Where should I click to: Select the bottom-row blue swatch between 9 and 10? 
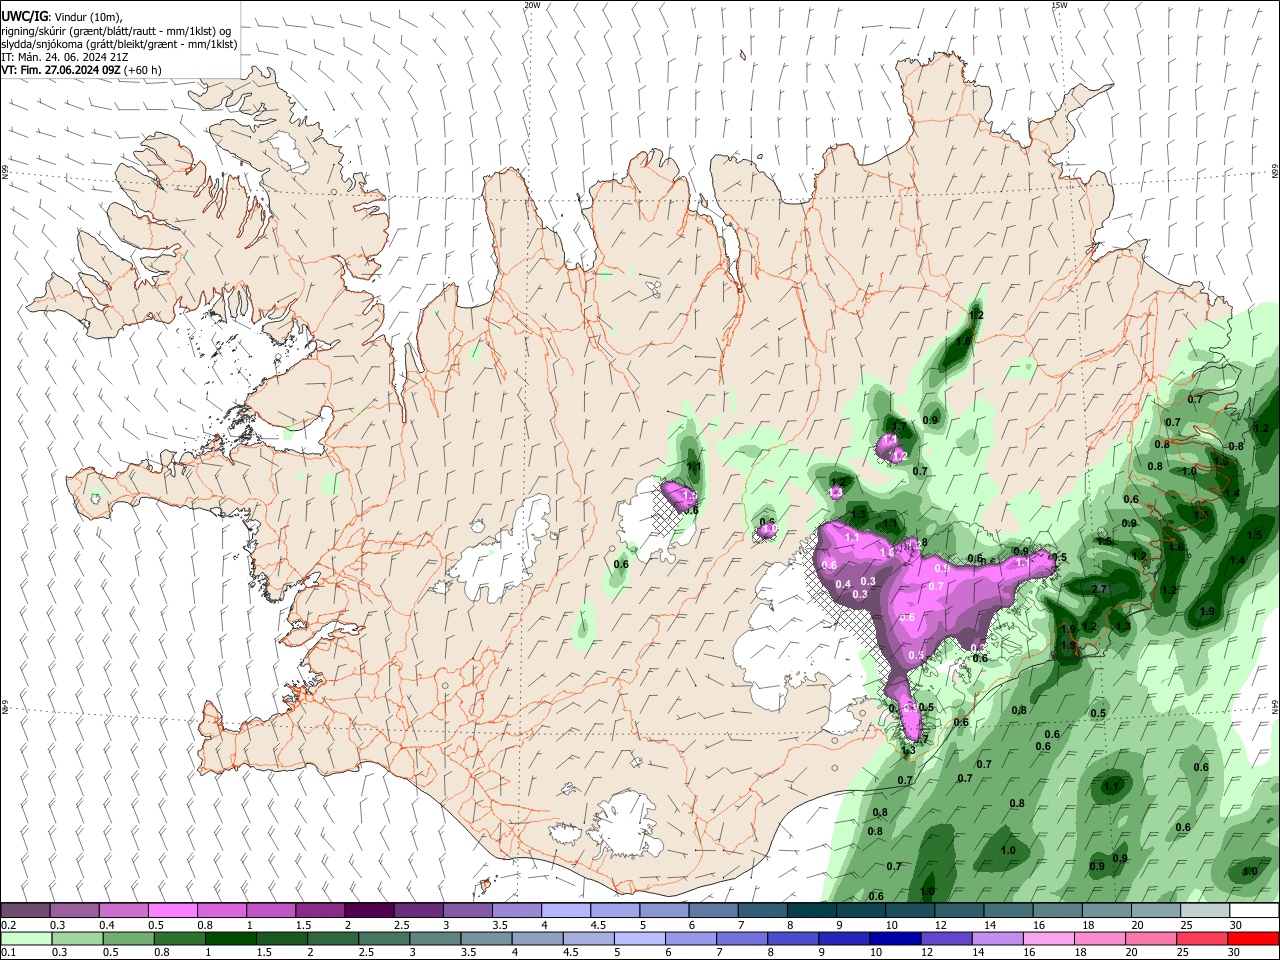click(844, 939)
